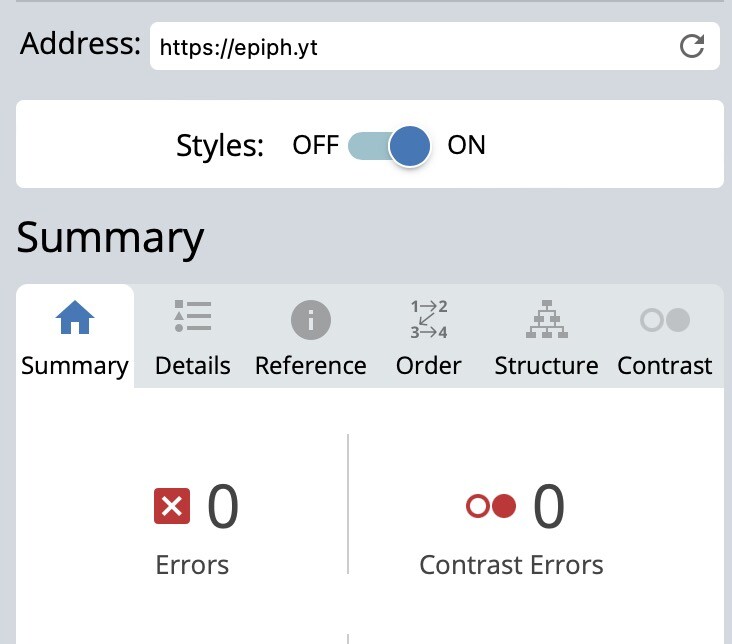Image resolution: width=732 pixels, height=644 pixels.
Task: Click the Address: label
Action: coord(80,43)
